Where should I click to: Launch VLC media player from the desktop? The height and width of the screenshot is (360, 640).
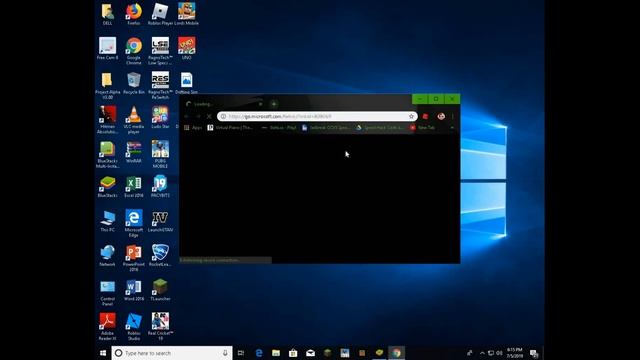pyautogui.click(x=133, y=120)
